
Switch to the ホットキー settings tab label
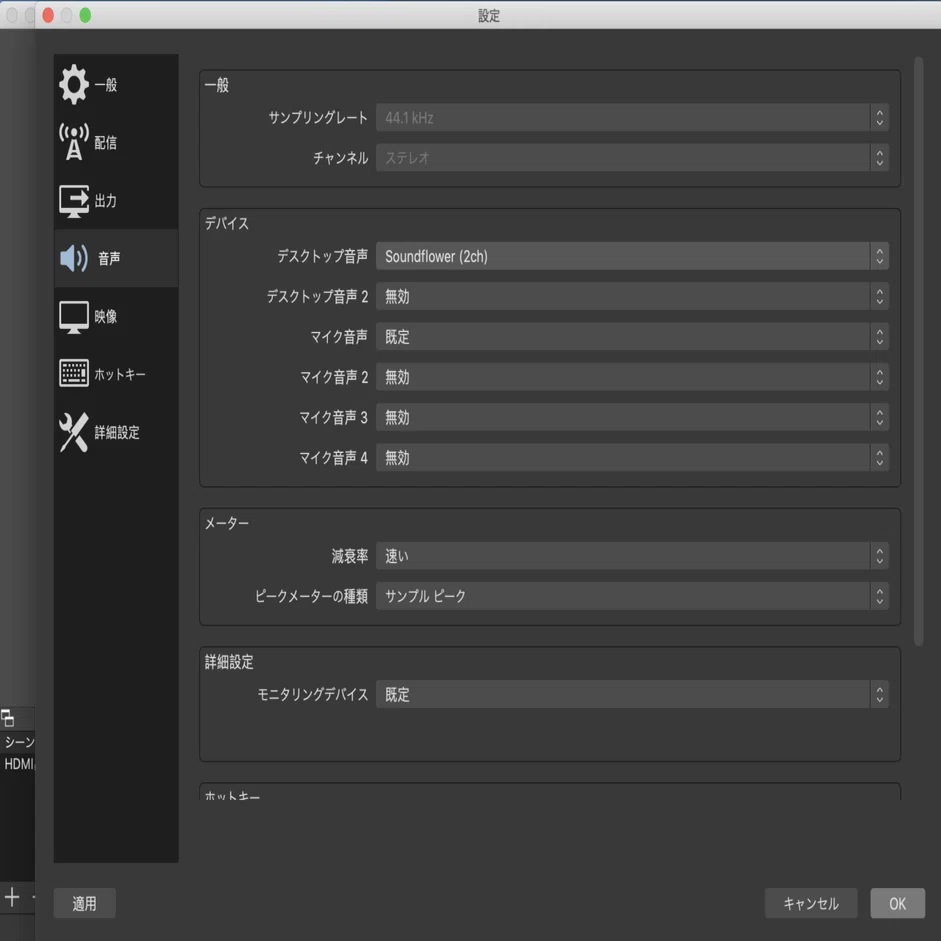click(x=119, y=374)
